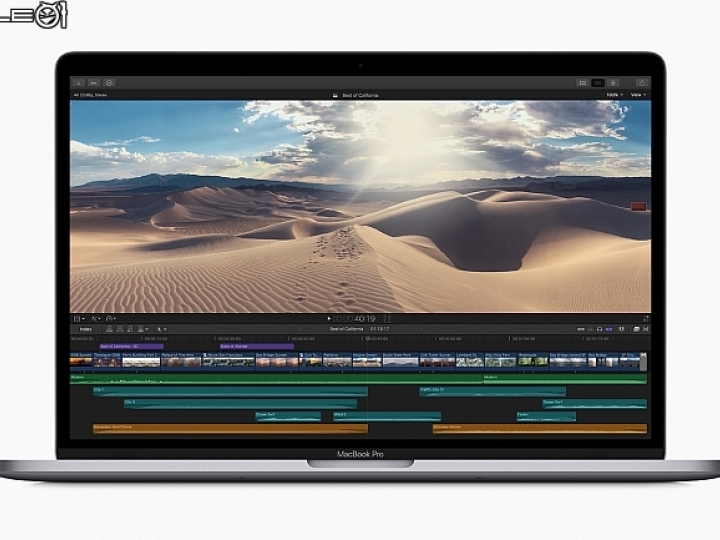This screenshot has height=540, width=720.
Task: Open the retime speedometer dropdown
Action: pyautogui.click(x=111, y=318)
